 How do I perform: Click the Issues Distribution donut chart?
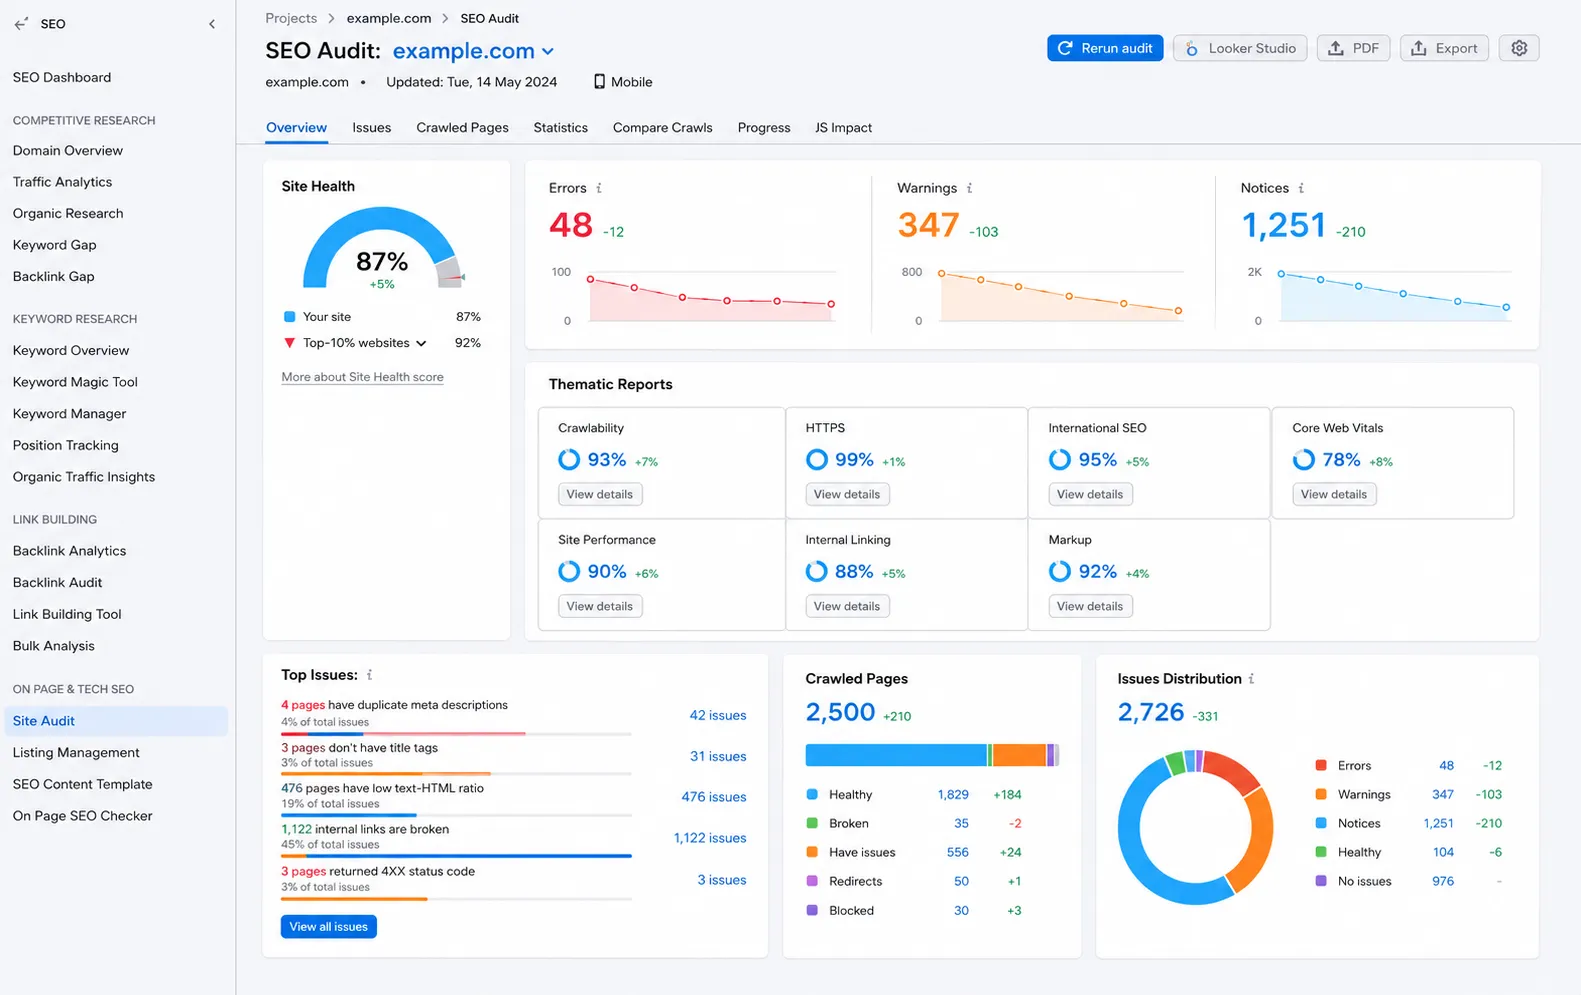pyautogui.click(x=1196, y=827)
